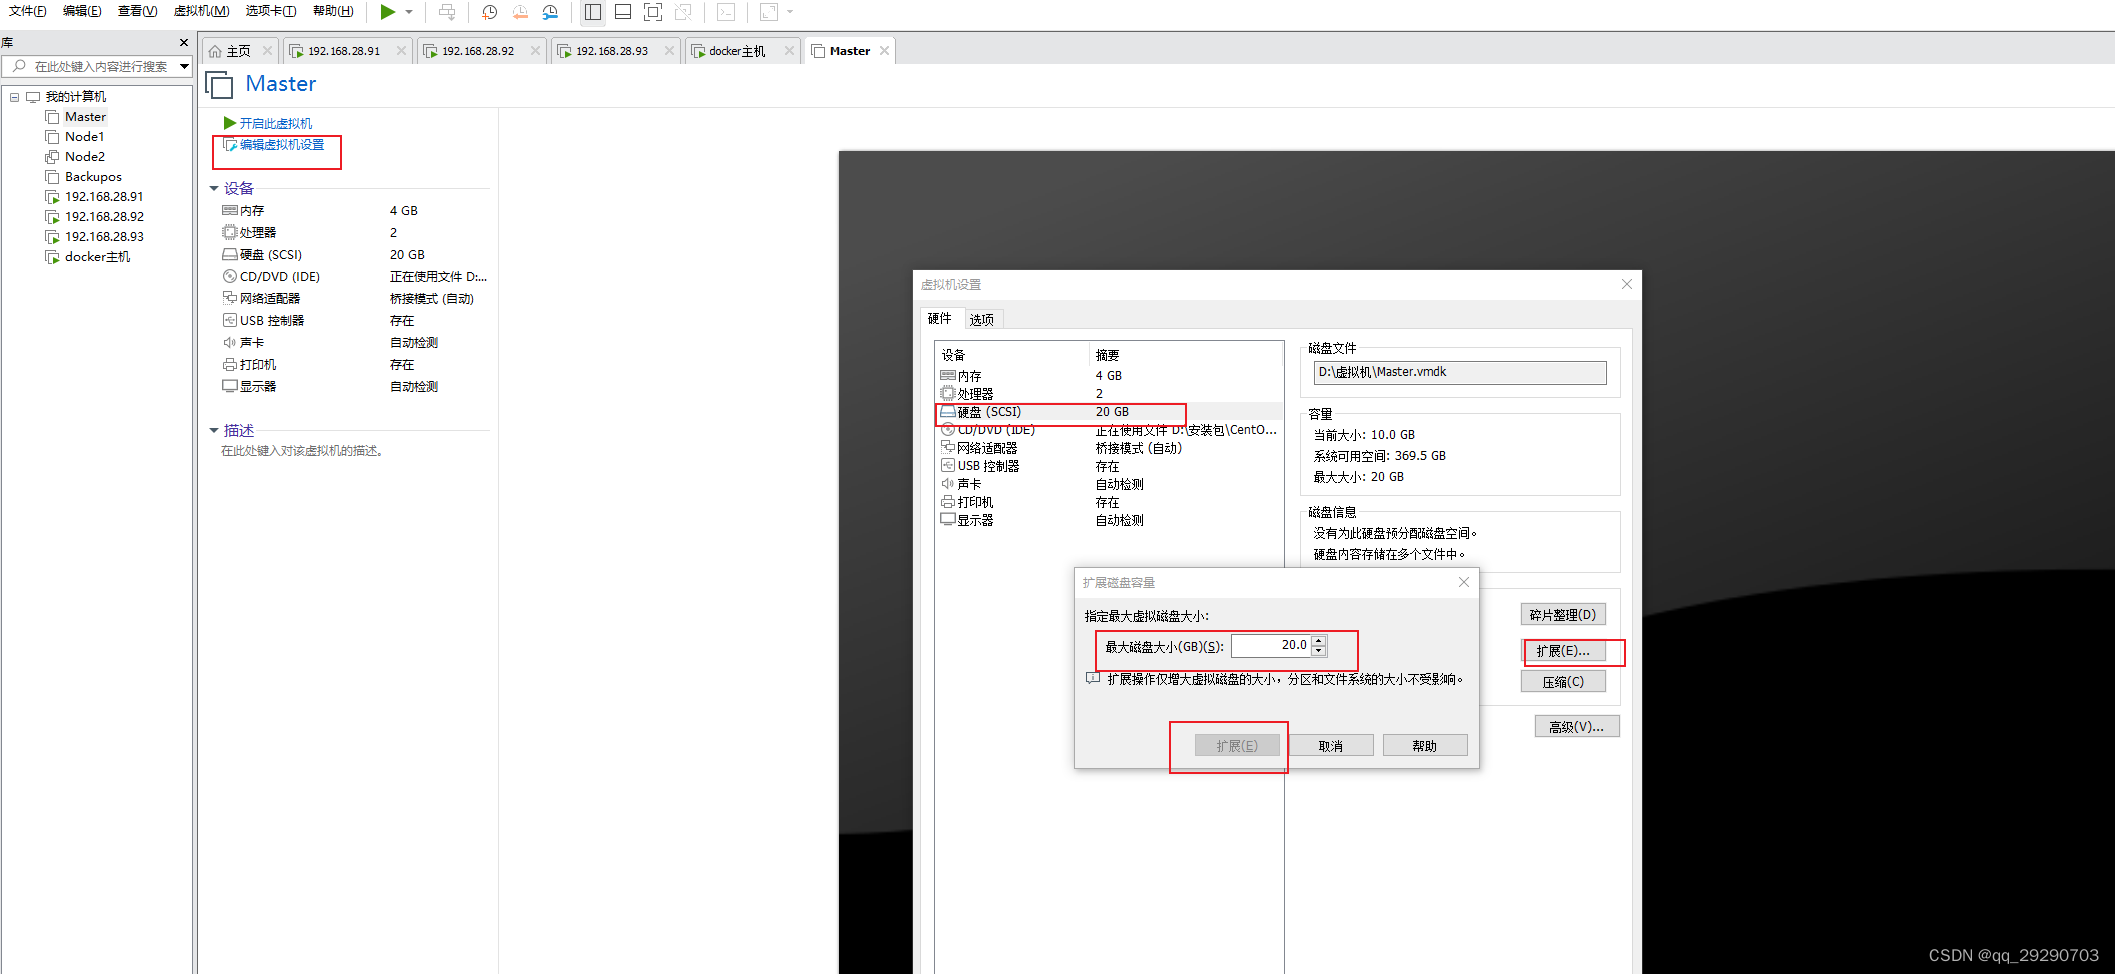Increase the max disk size with the up stepper
This screenshot has height=974, width=2115.
(1319, 641)
